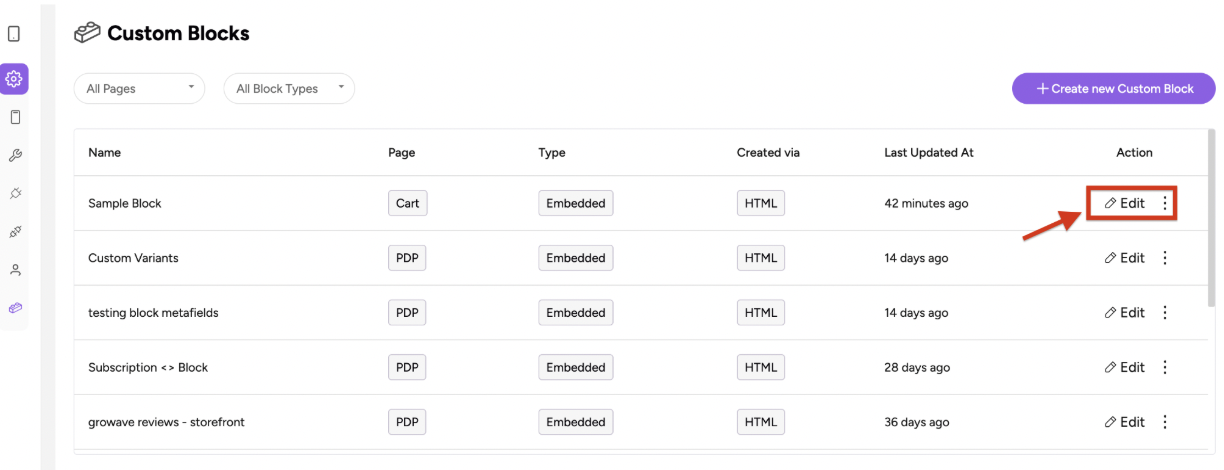Edit the Sample Block row
Image resolution: width=1224 pixels, height=470 pixels.
[x=1125, y=203]
